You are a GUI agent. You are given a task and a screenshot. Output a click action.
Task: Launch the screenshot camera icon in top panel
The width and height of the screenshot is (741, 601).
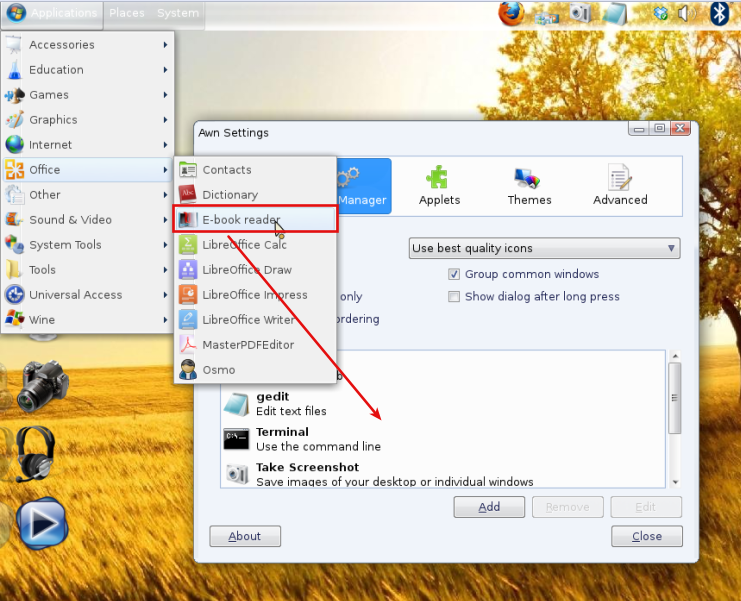(580, 13)
